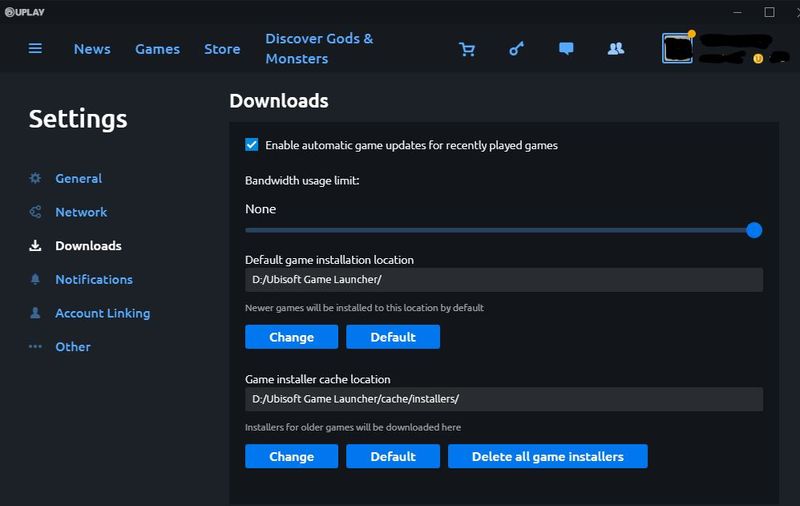Screen dimensions: 800x506
Task: Select Other settings section
Action: [73, 346]
